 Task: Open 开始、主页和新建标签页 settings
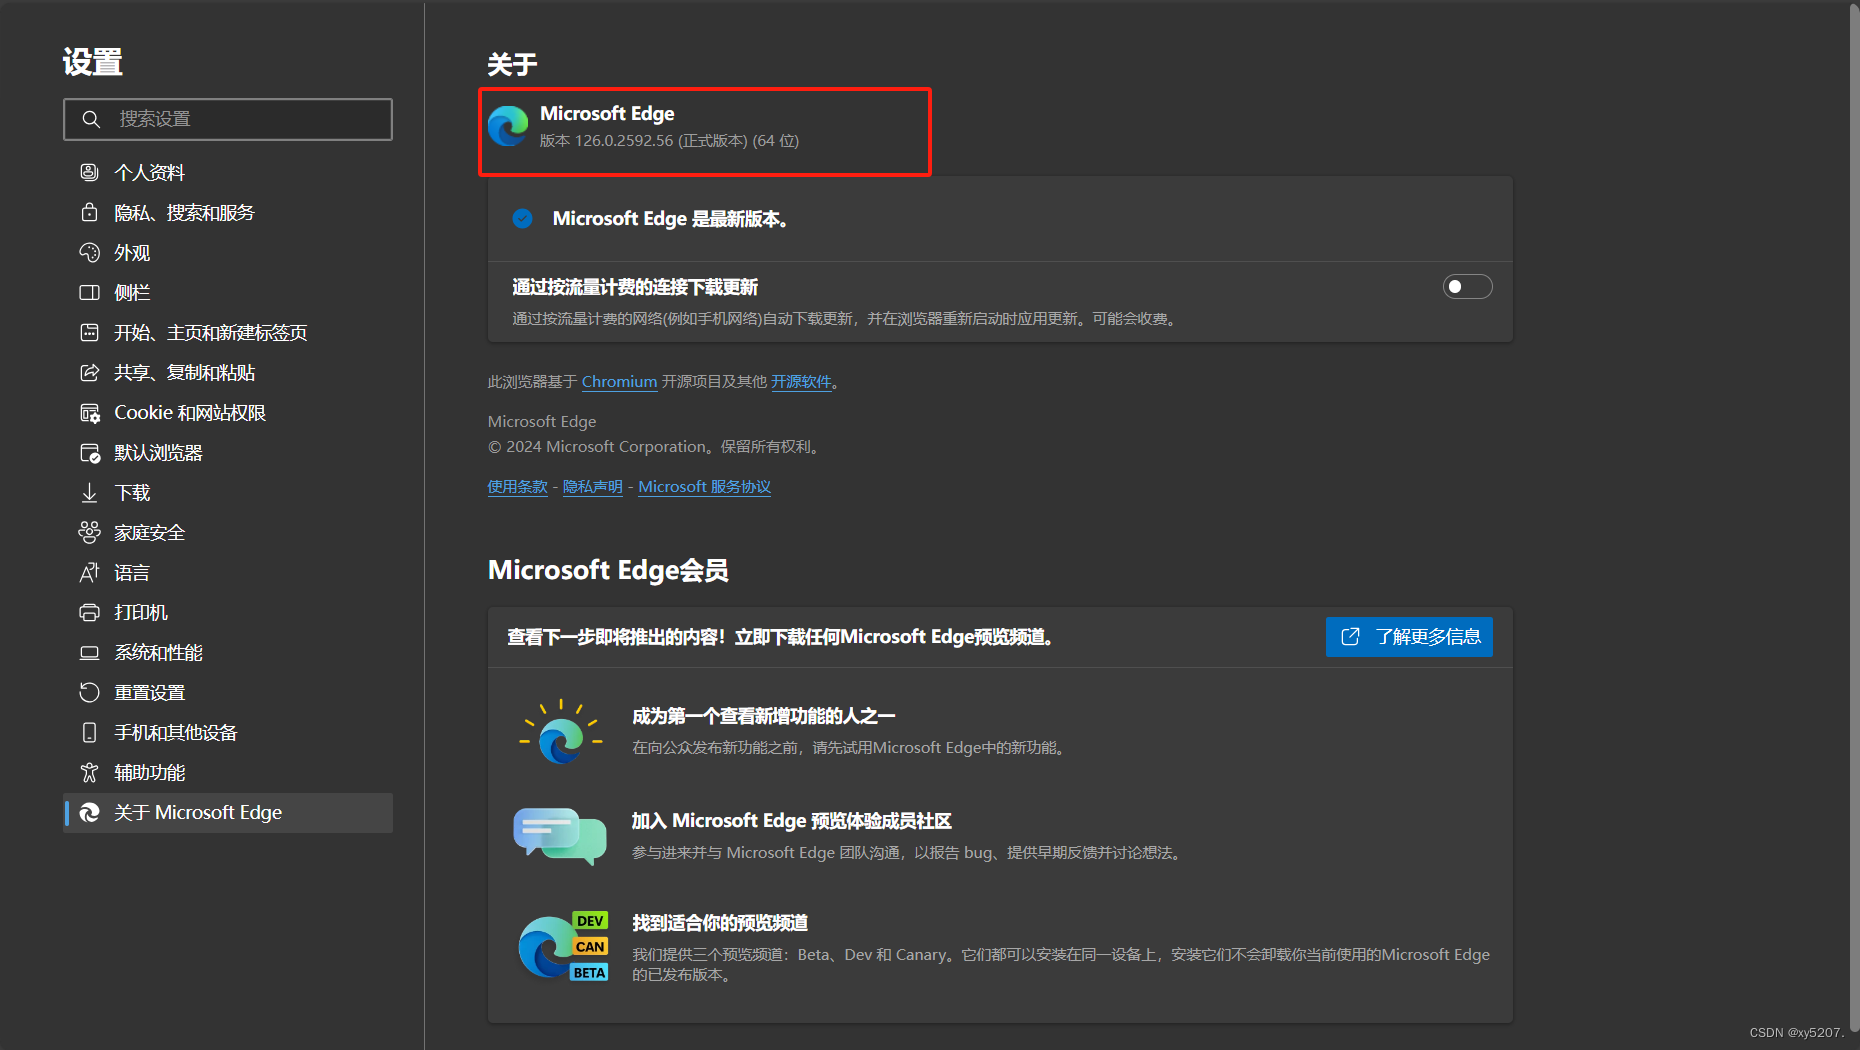(228, 332)
